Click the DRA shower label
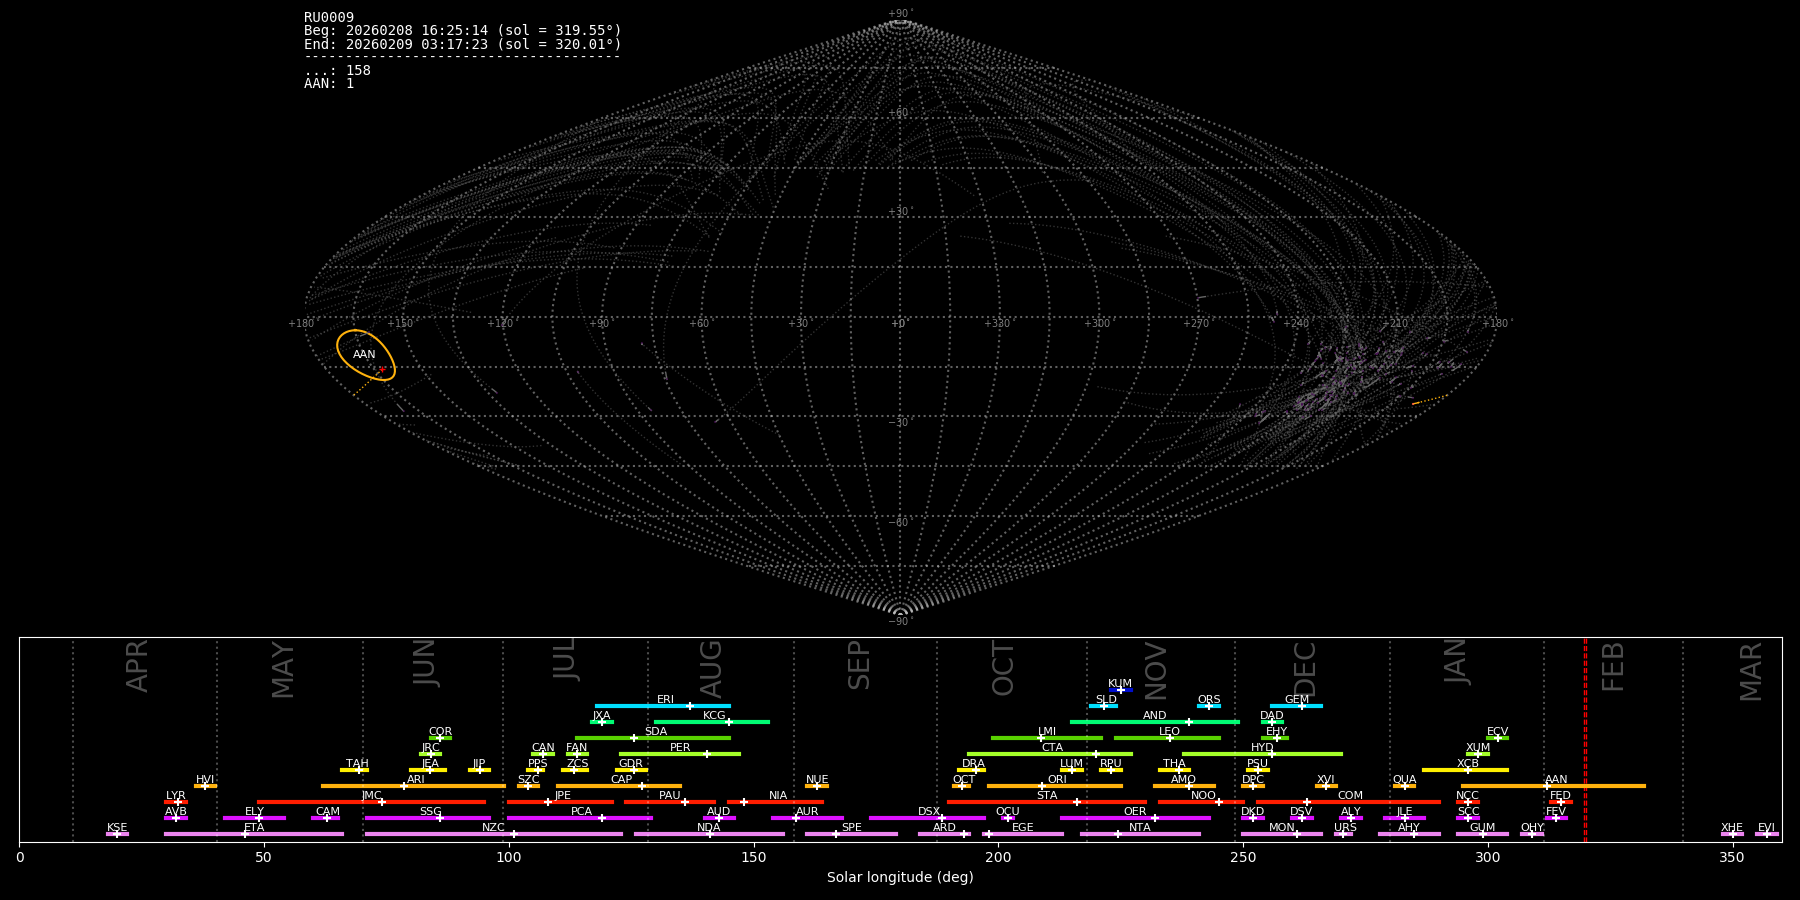 (x=973, y=764)
